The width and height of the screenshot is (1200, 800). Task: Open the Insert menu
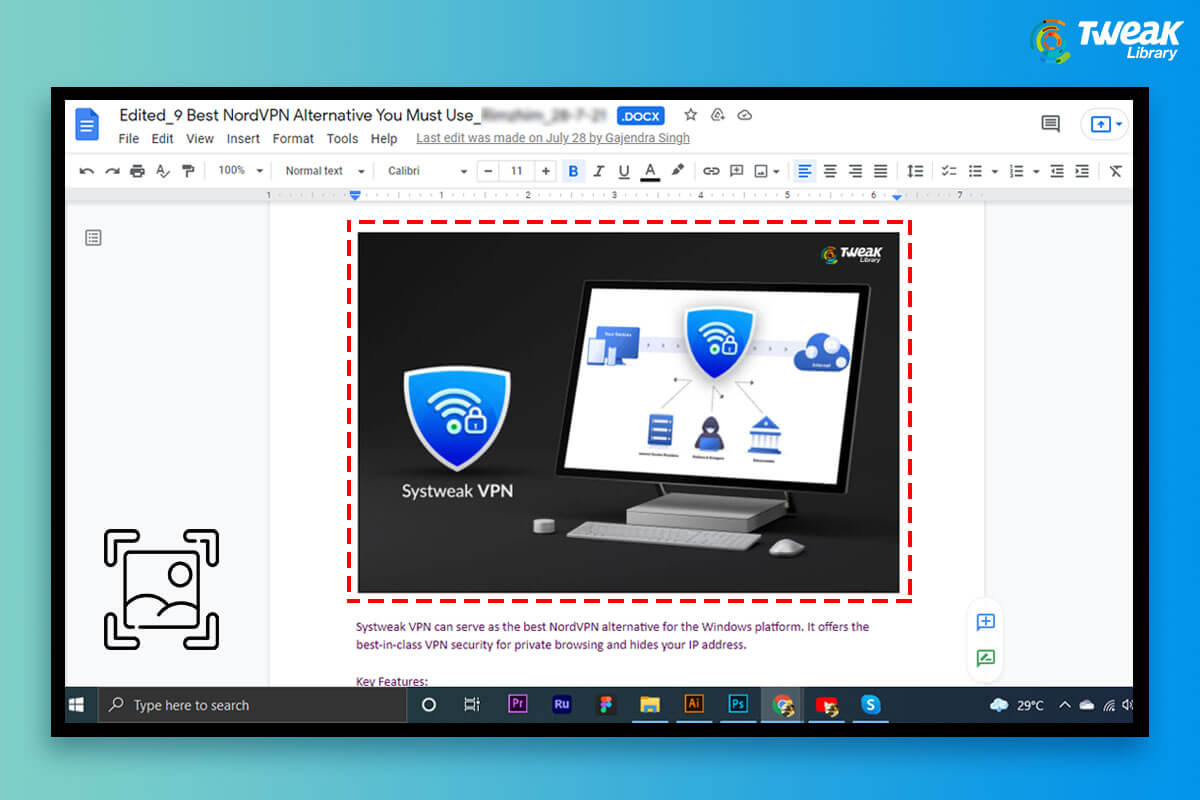(x=243, y=139)
